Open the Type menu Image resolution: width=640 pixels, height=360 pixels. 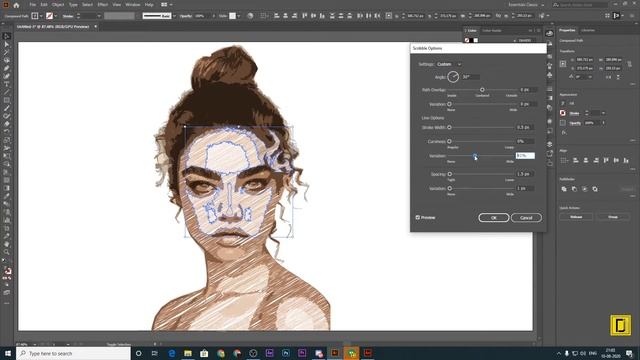coord(73,4)
